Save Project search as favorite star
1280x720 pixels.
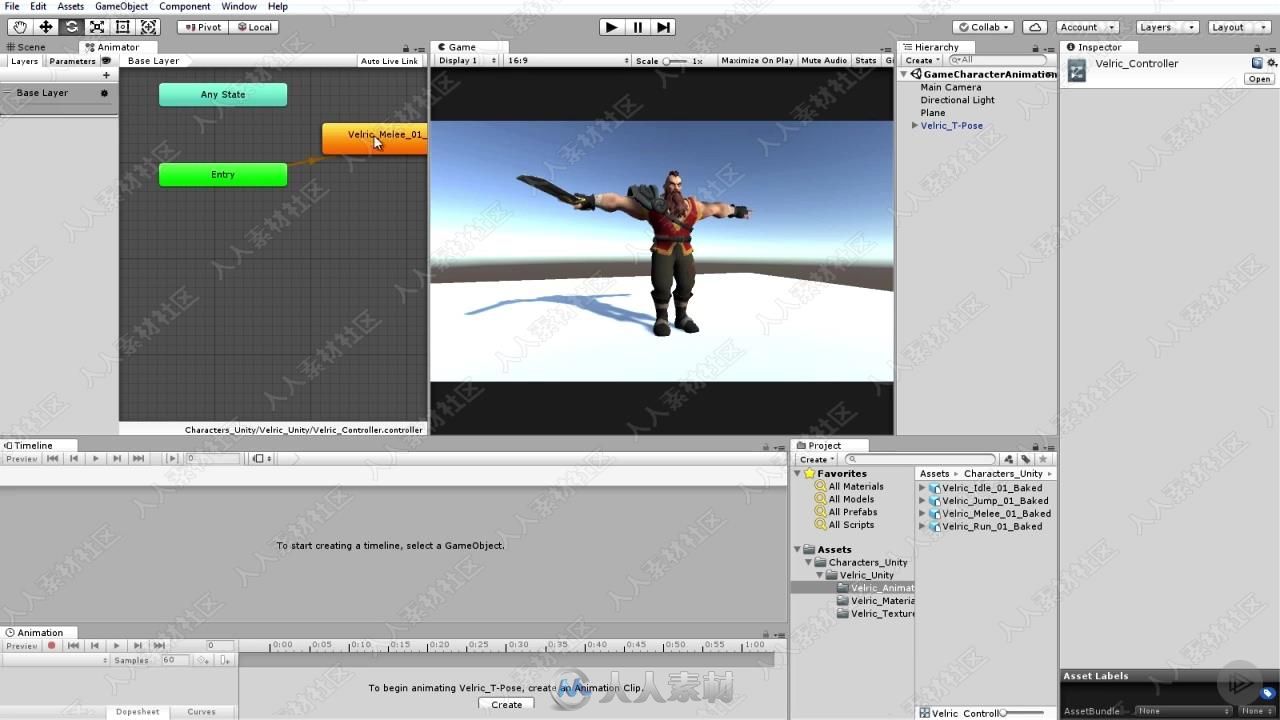click(1043, 459)
